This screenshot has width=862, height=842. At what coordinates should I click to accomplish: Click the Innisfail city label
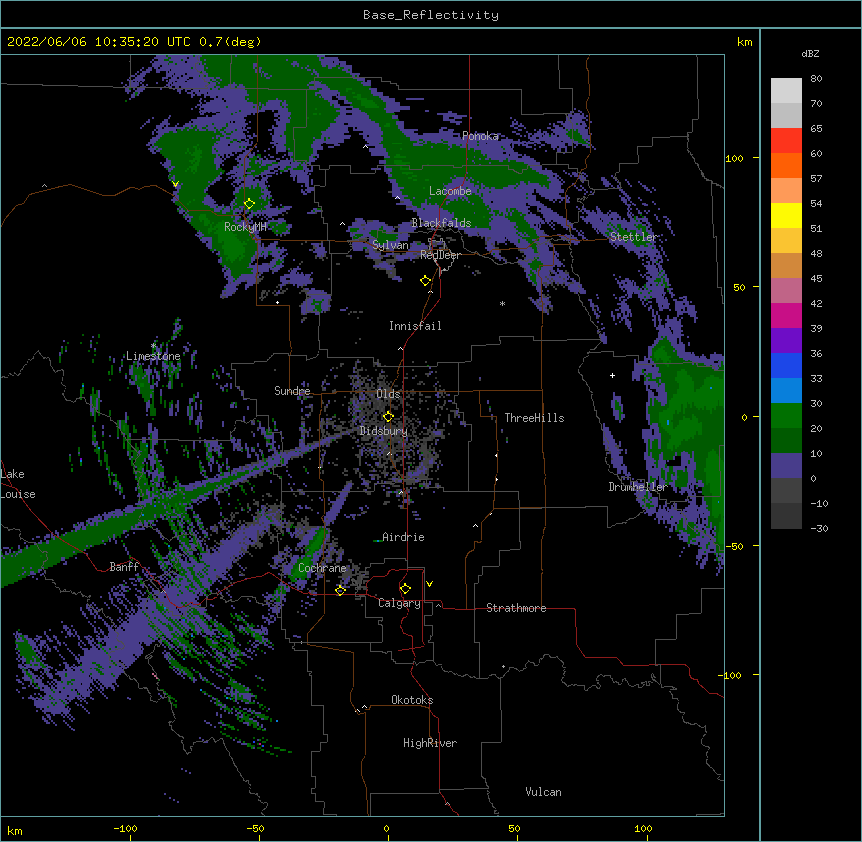click(415, 326)
